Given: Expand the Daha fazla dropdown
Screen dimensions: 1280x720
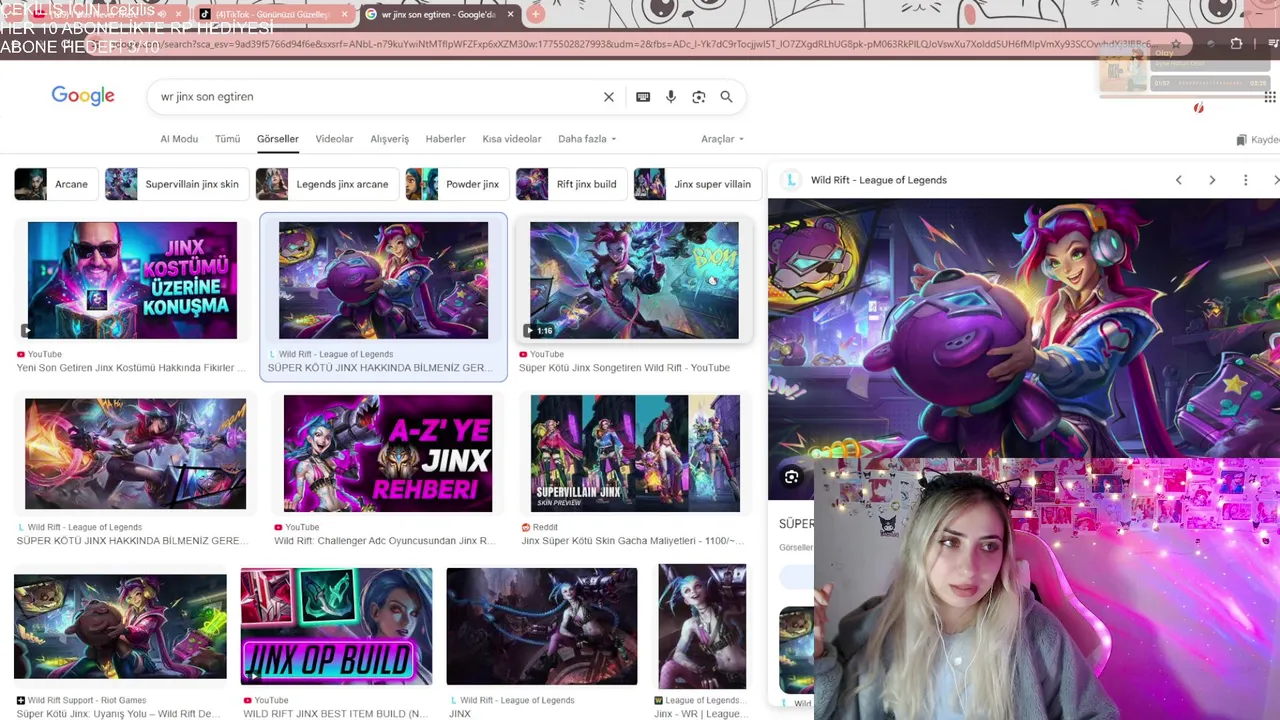Looking at the screenshot, I should (587, 139).
